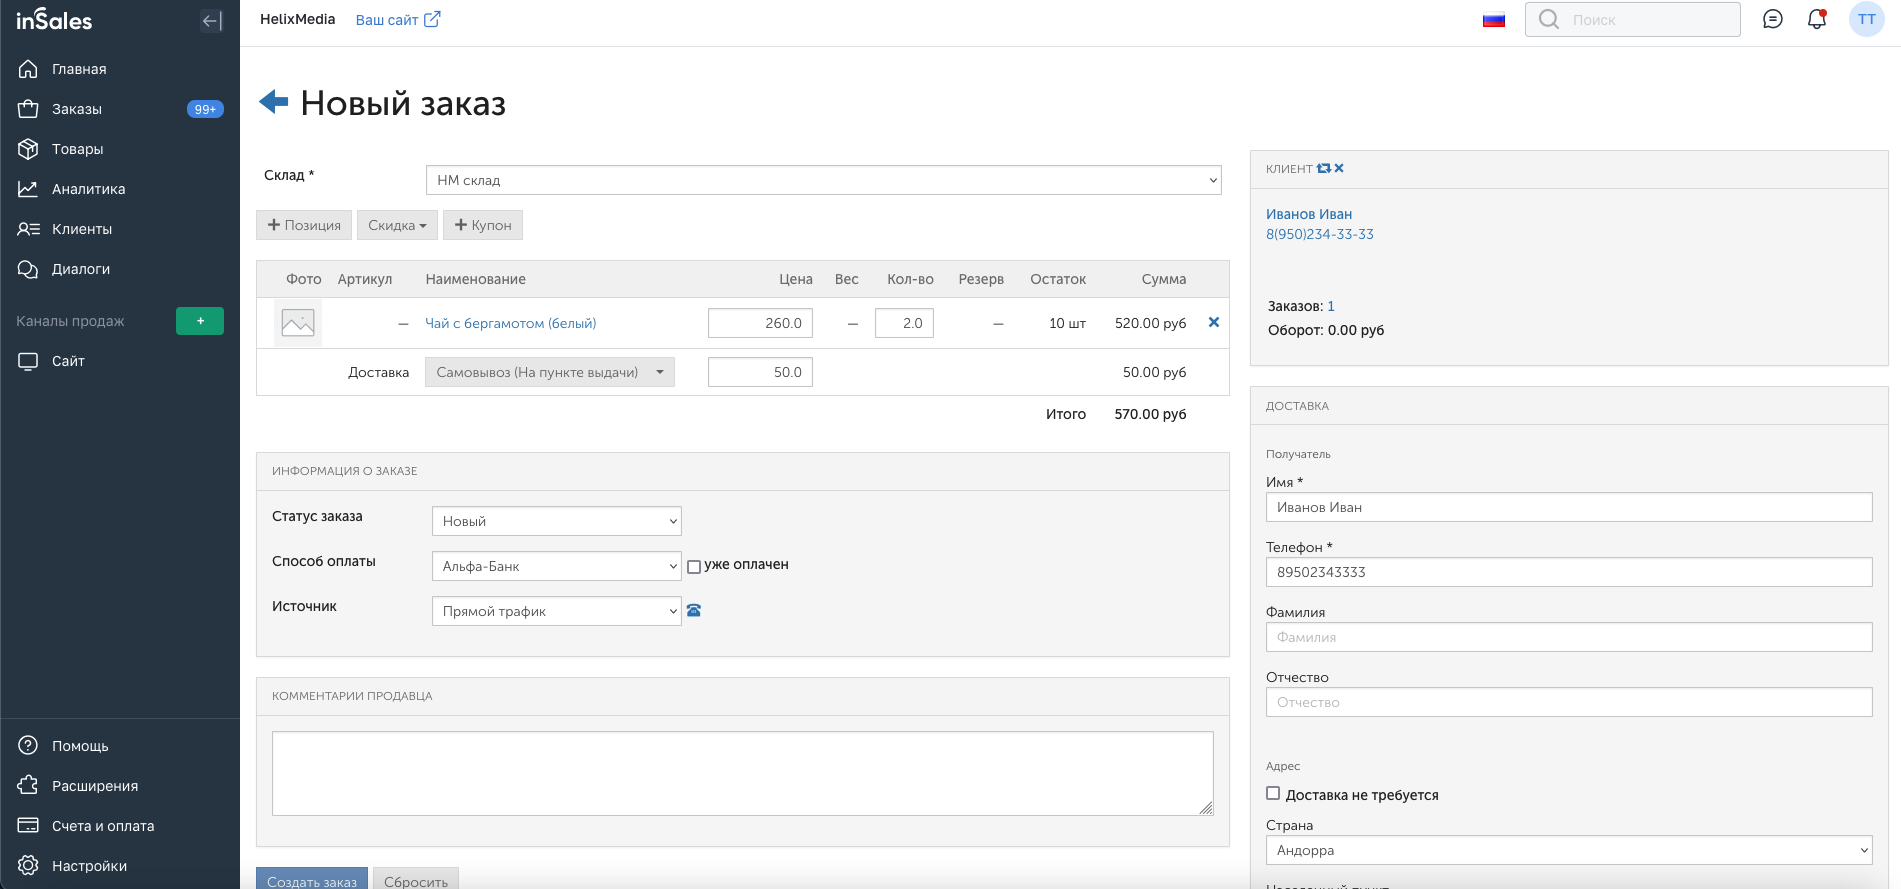1901x889 pixels.
Task: Toggle the уже оплачен checkbox
Action: point(694,567)
